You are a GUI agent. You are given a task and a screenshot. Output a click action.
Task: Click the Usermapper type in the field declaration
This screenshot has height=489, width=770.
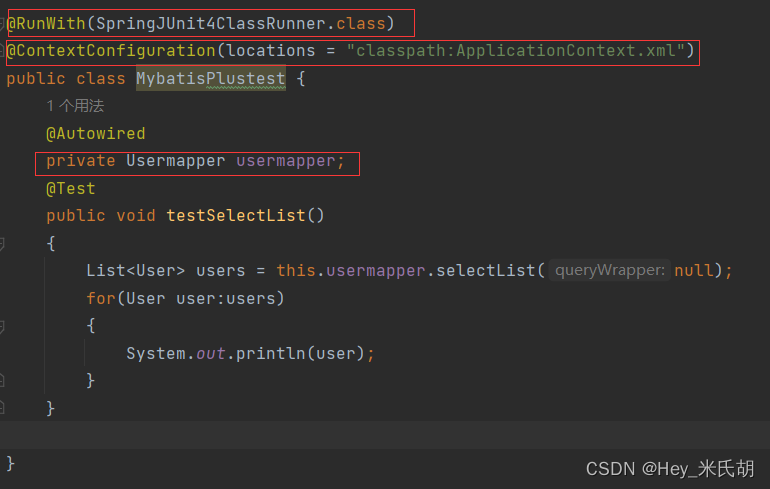click(175, 161)
